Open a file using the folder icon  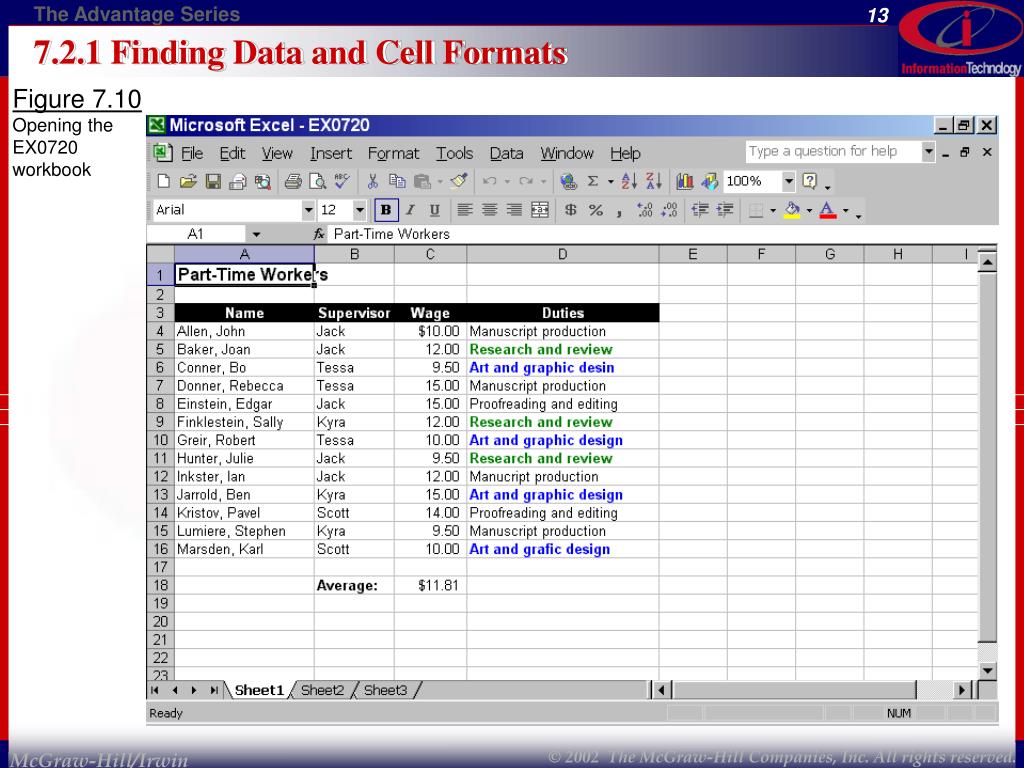[x=188, y=182]
